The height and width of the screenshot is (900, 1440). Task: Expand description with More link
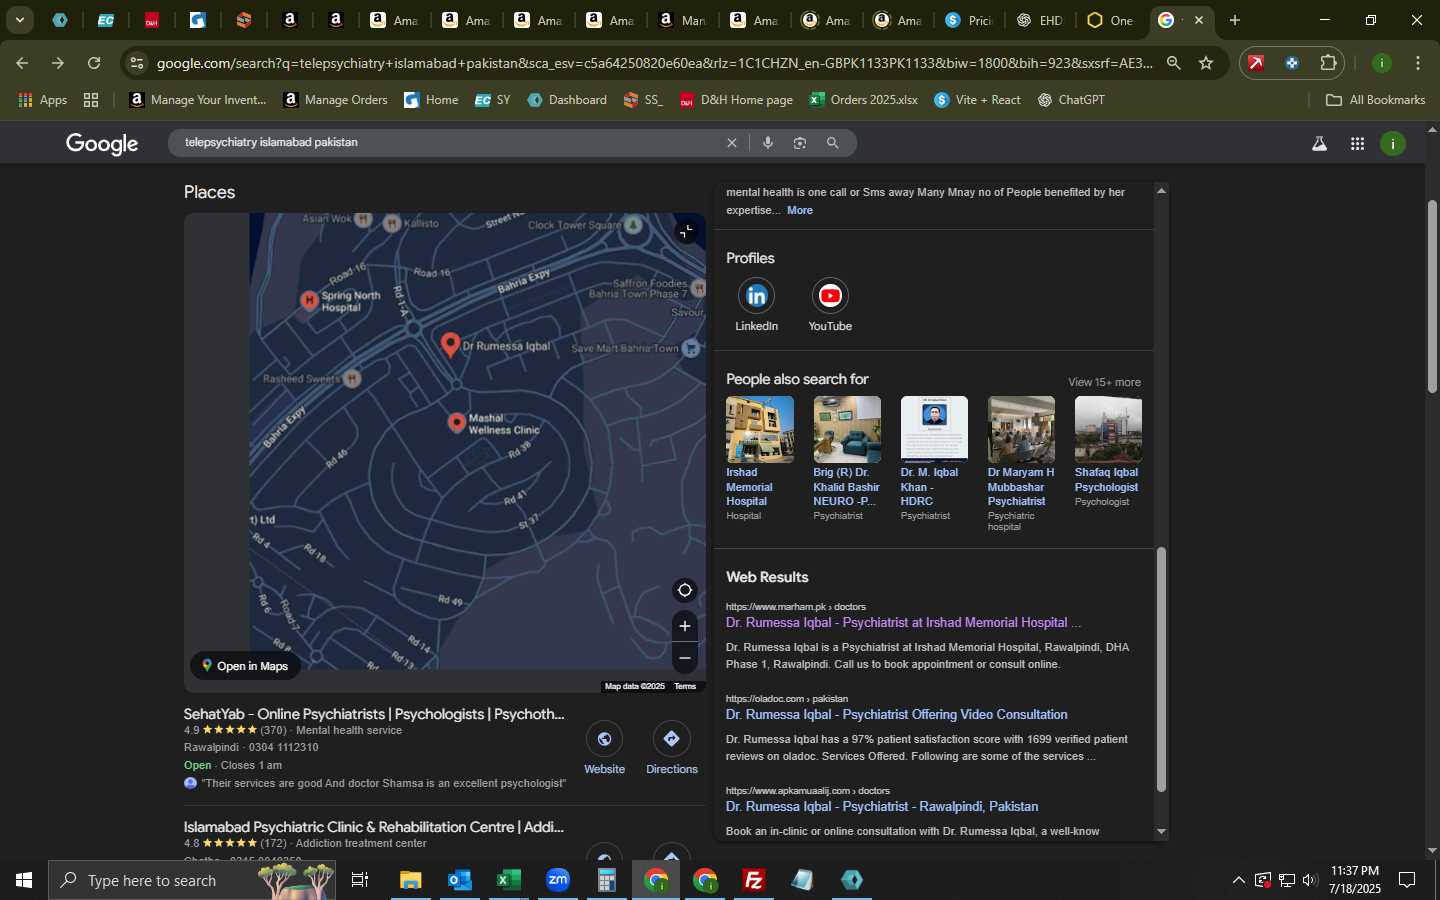tap(800, 210)
